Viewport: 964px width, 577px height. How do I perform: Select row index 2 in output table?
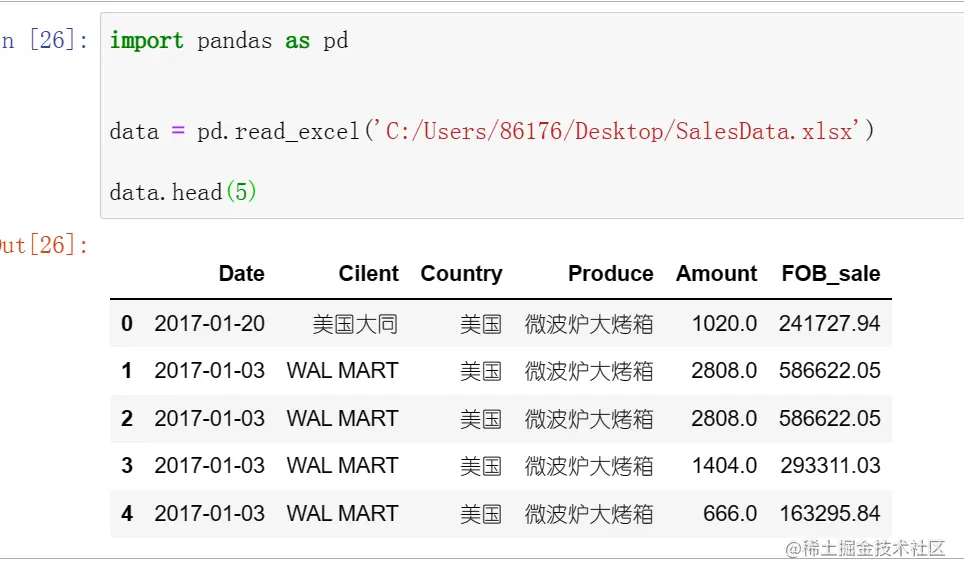127,418
